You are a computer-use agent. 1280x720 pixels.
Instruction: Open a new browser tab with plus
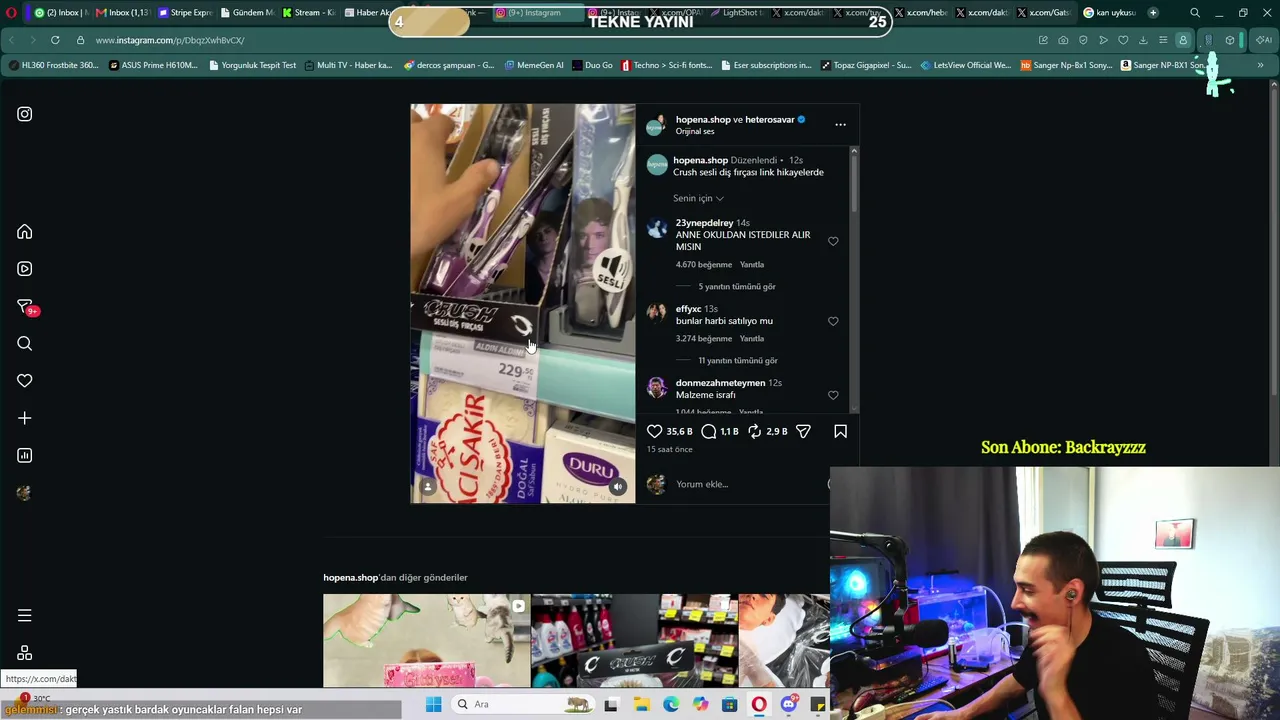(x=1153, y=13)
